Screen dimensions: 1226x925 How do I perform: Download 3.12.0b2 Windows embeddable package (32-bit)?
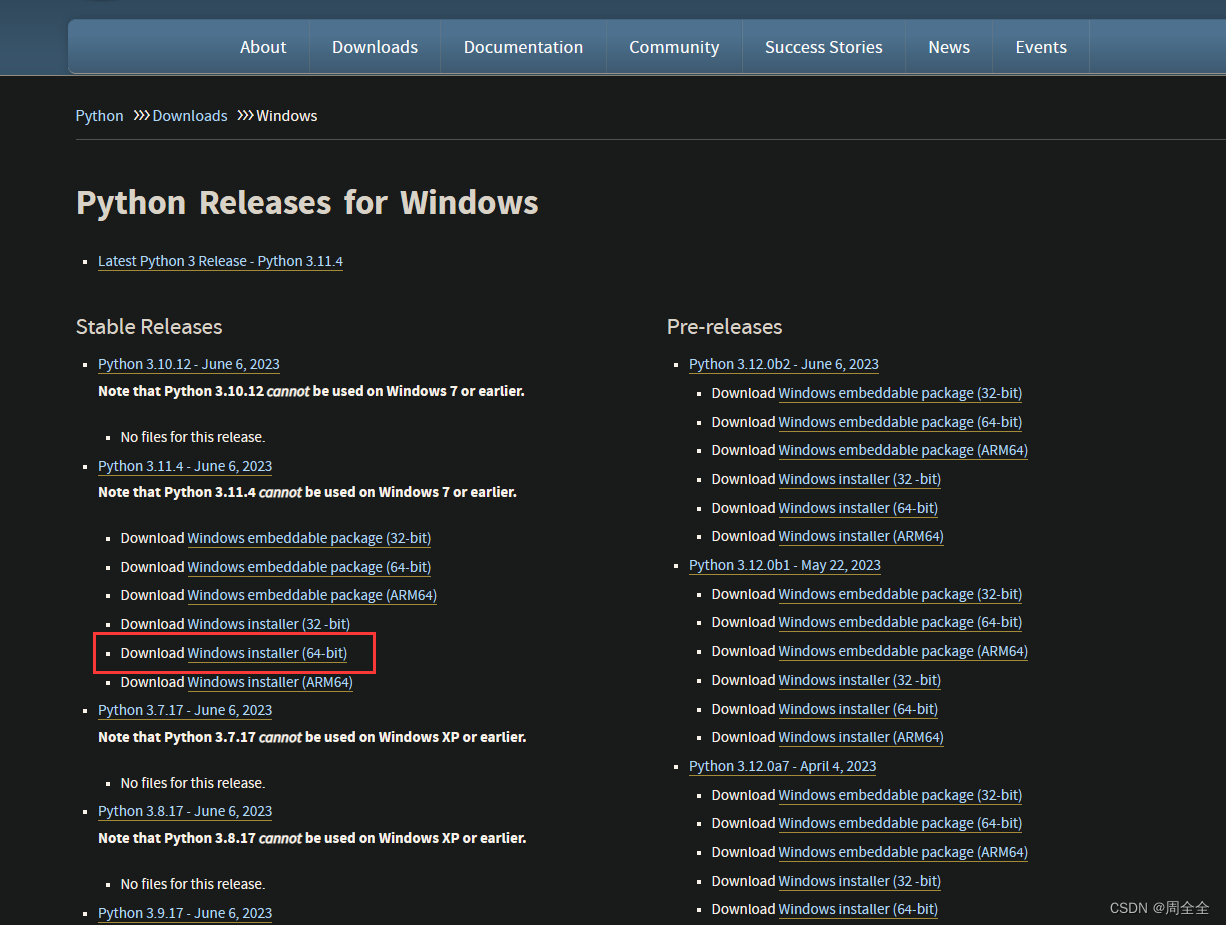[900, 393]
